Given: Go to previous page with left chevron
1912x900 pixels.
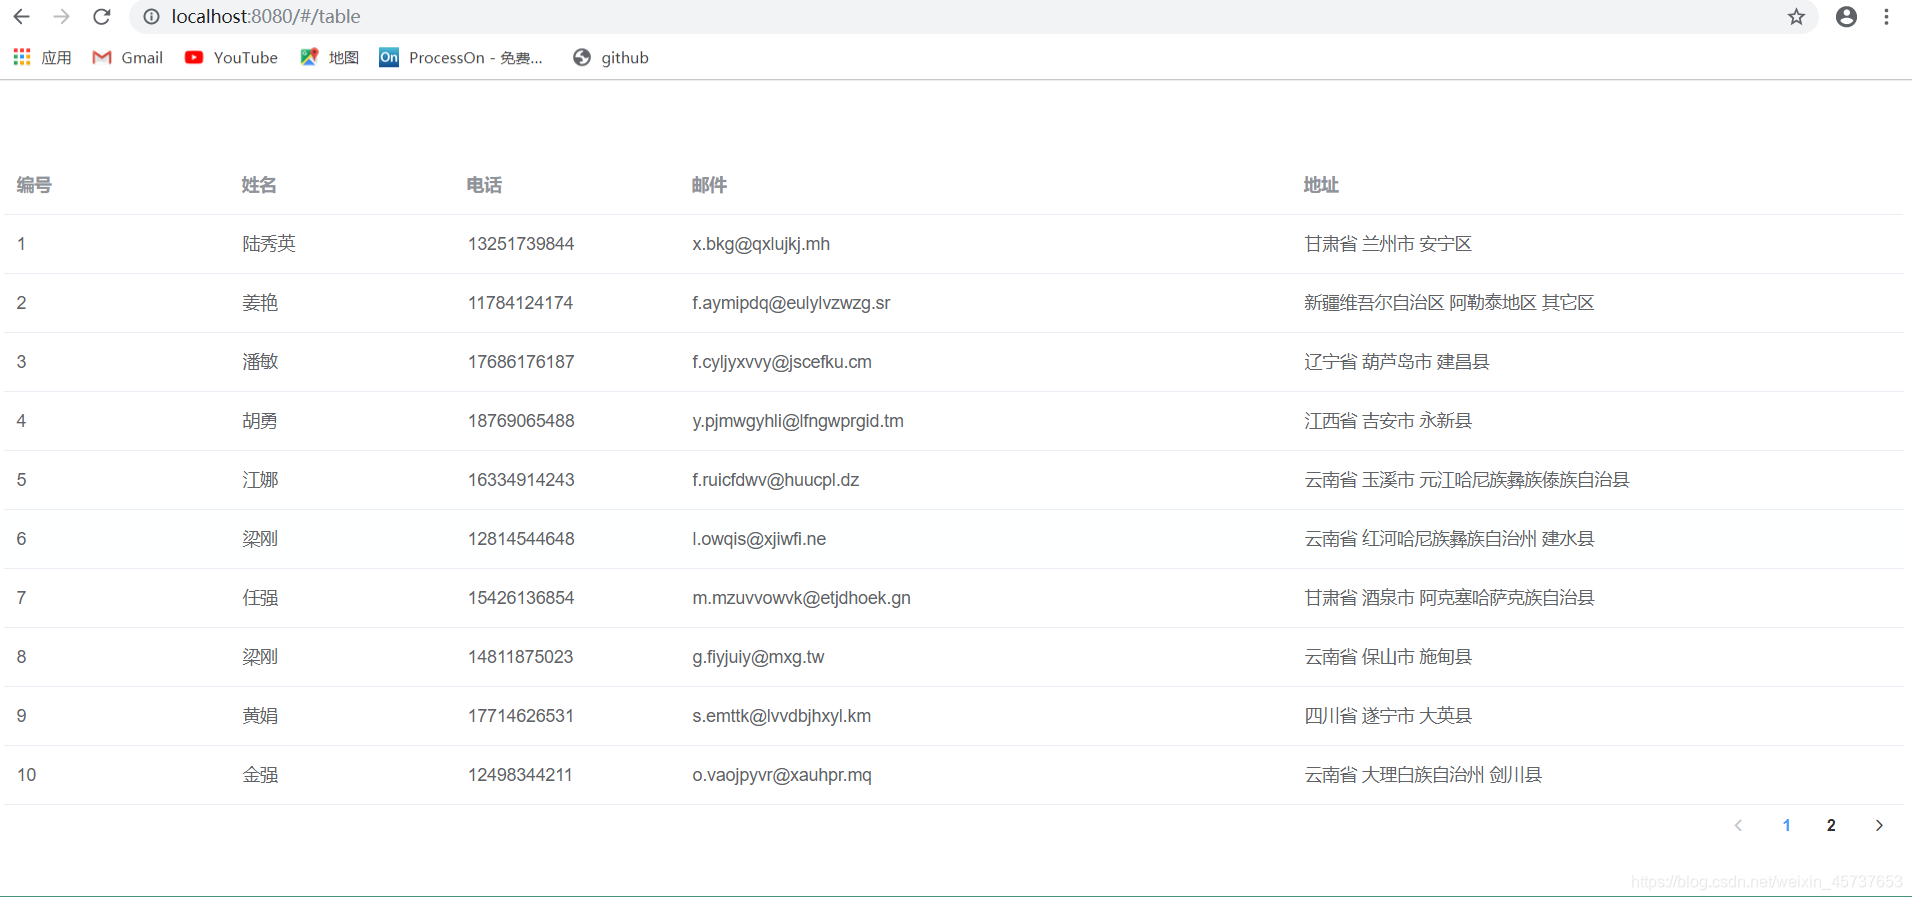Looking at the screenshot, I should tap(1739, 825).
